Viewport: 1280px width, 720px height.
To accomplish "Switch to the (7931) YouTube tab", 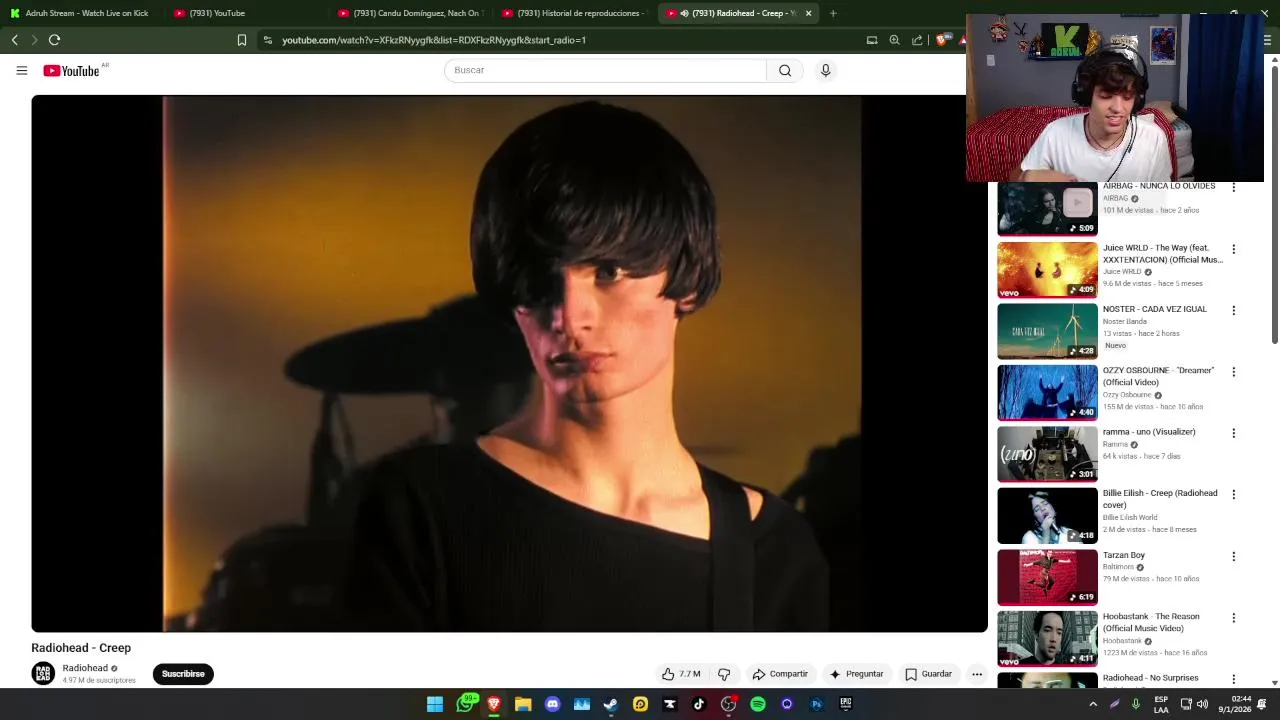I will [x=246, y=13].
